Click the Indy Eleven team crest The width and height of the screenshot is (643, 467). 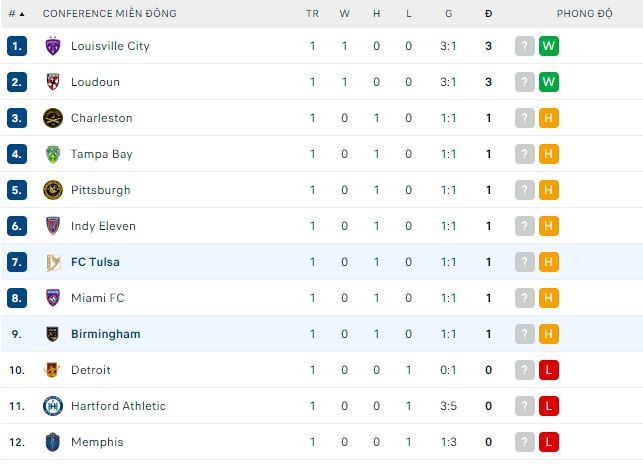[x=53, y=226]
